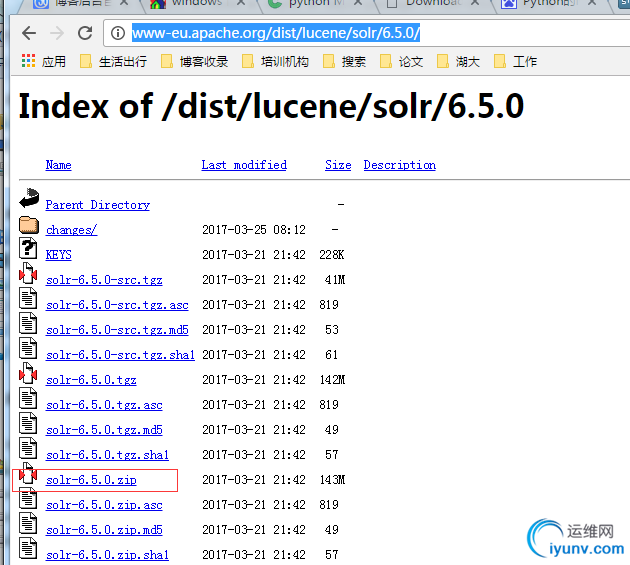Viewport: 630px width, 565px height.
Task: Open the 论文 bookmark folder
Action: pos(402,61)
